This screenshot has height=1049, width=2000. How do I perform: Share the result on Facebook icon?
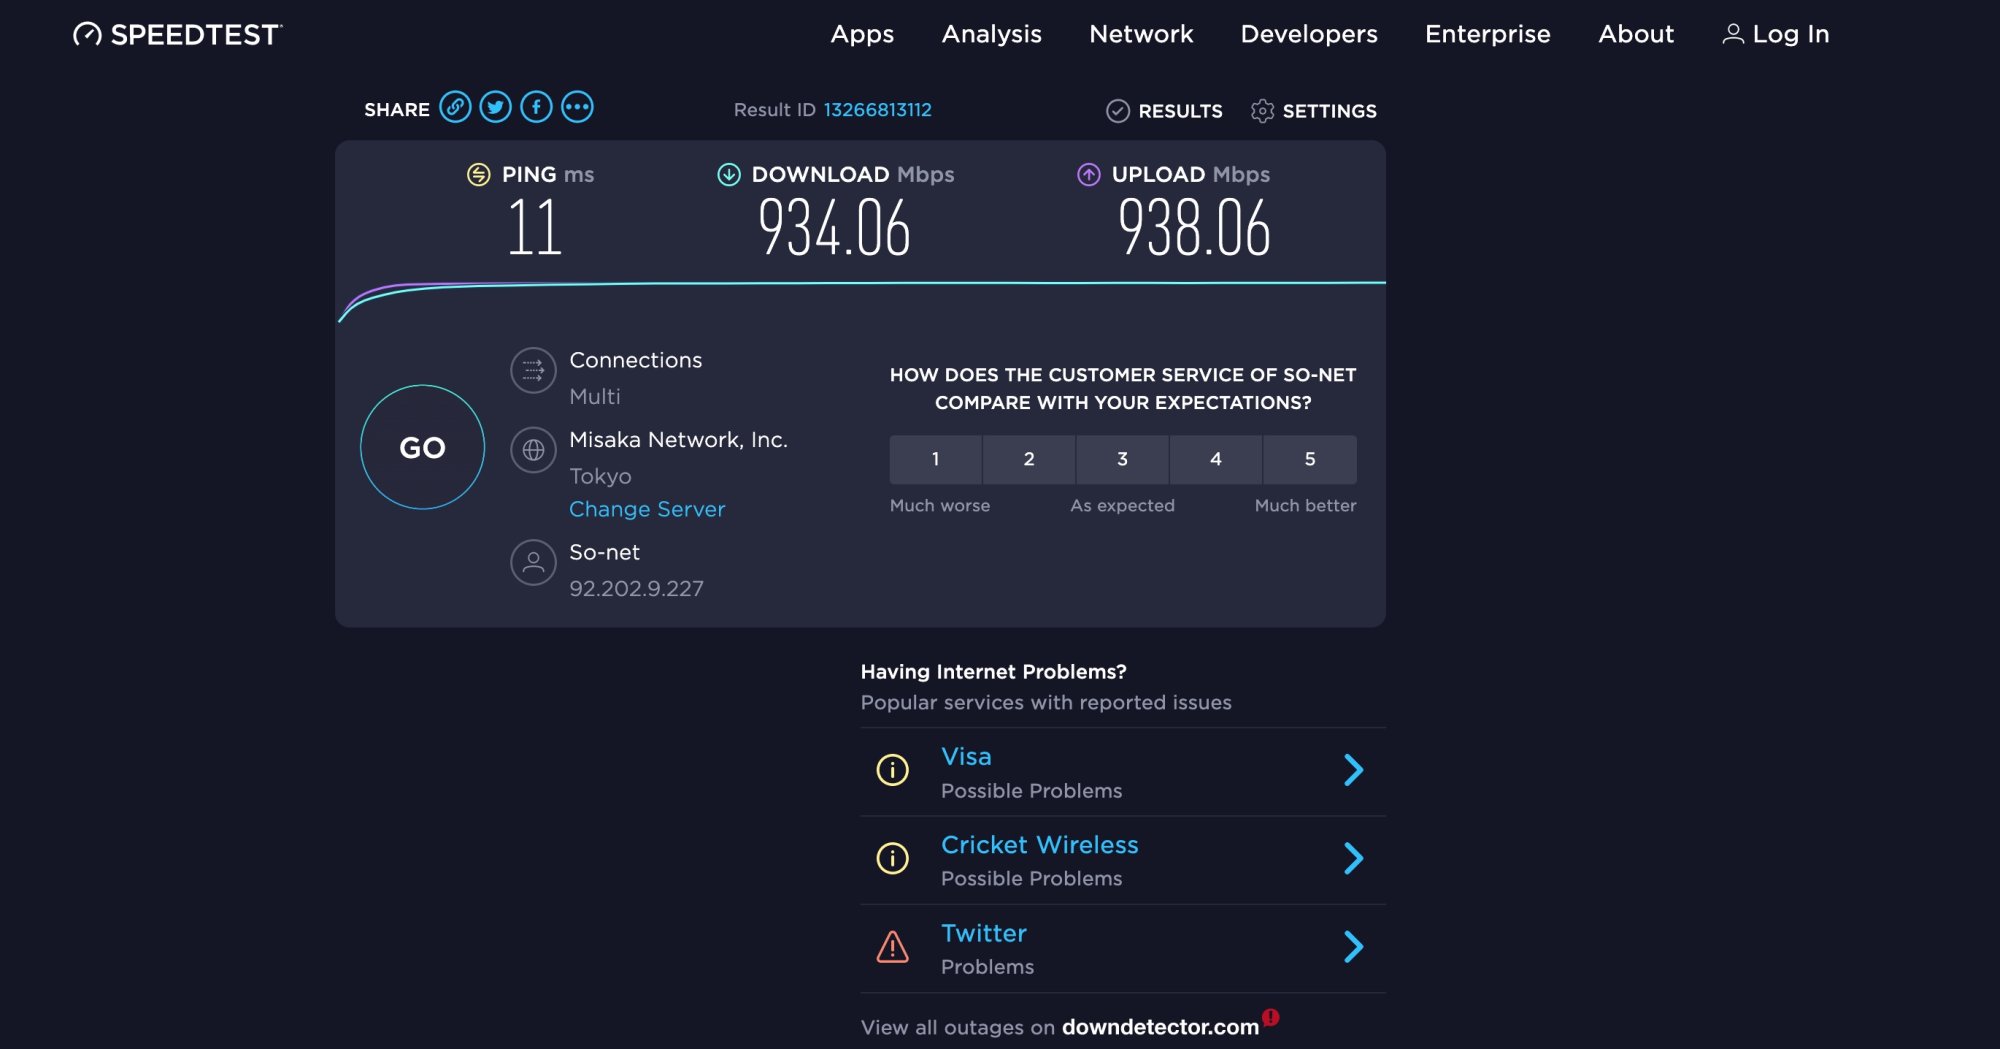[536, 107]
